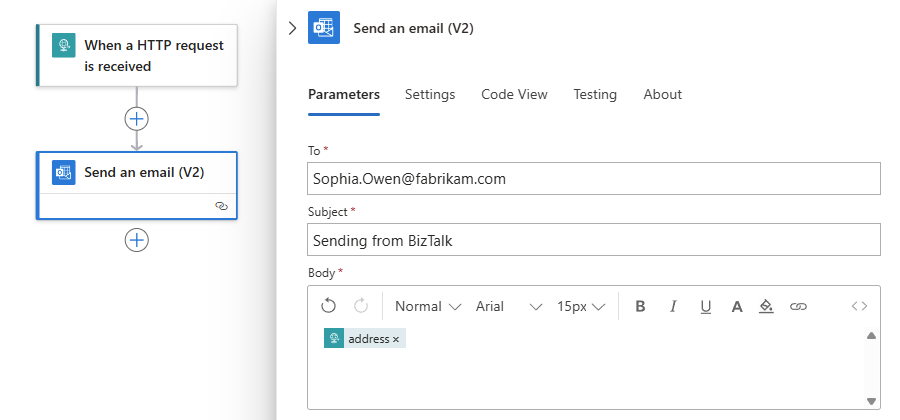Collapse the Send an email details panel
Screen dimensions: 900x420
click(292, 28)
